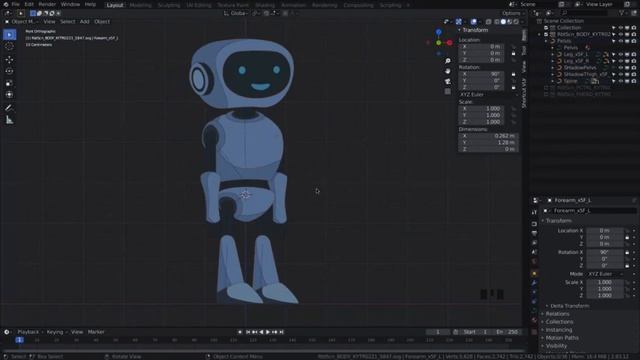This screenshot has height=360, width=640.
Task: Disable render camera icon for Leg_xSF_R
Action: coord(634,61)
